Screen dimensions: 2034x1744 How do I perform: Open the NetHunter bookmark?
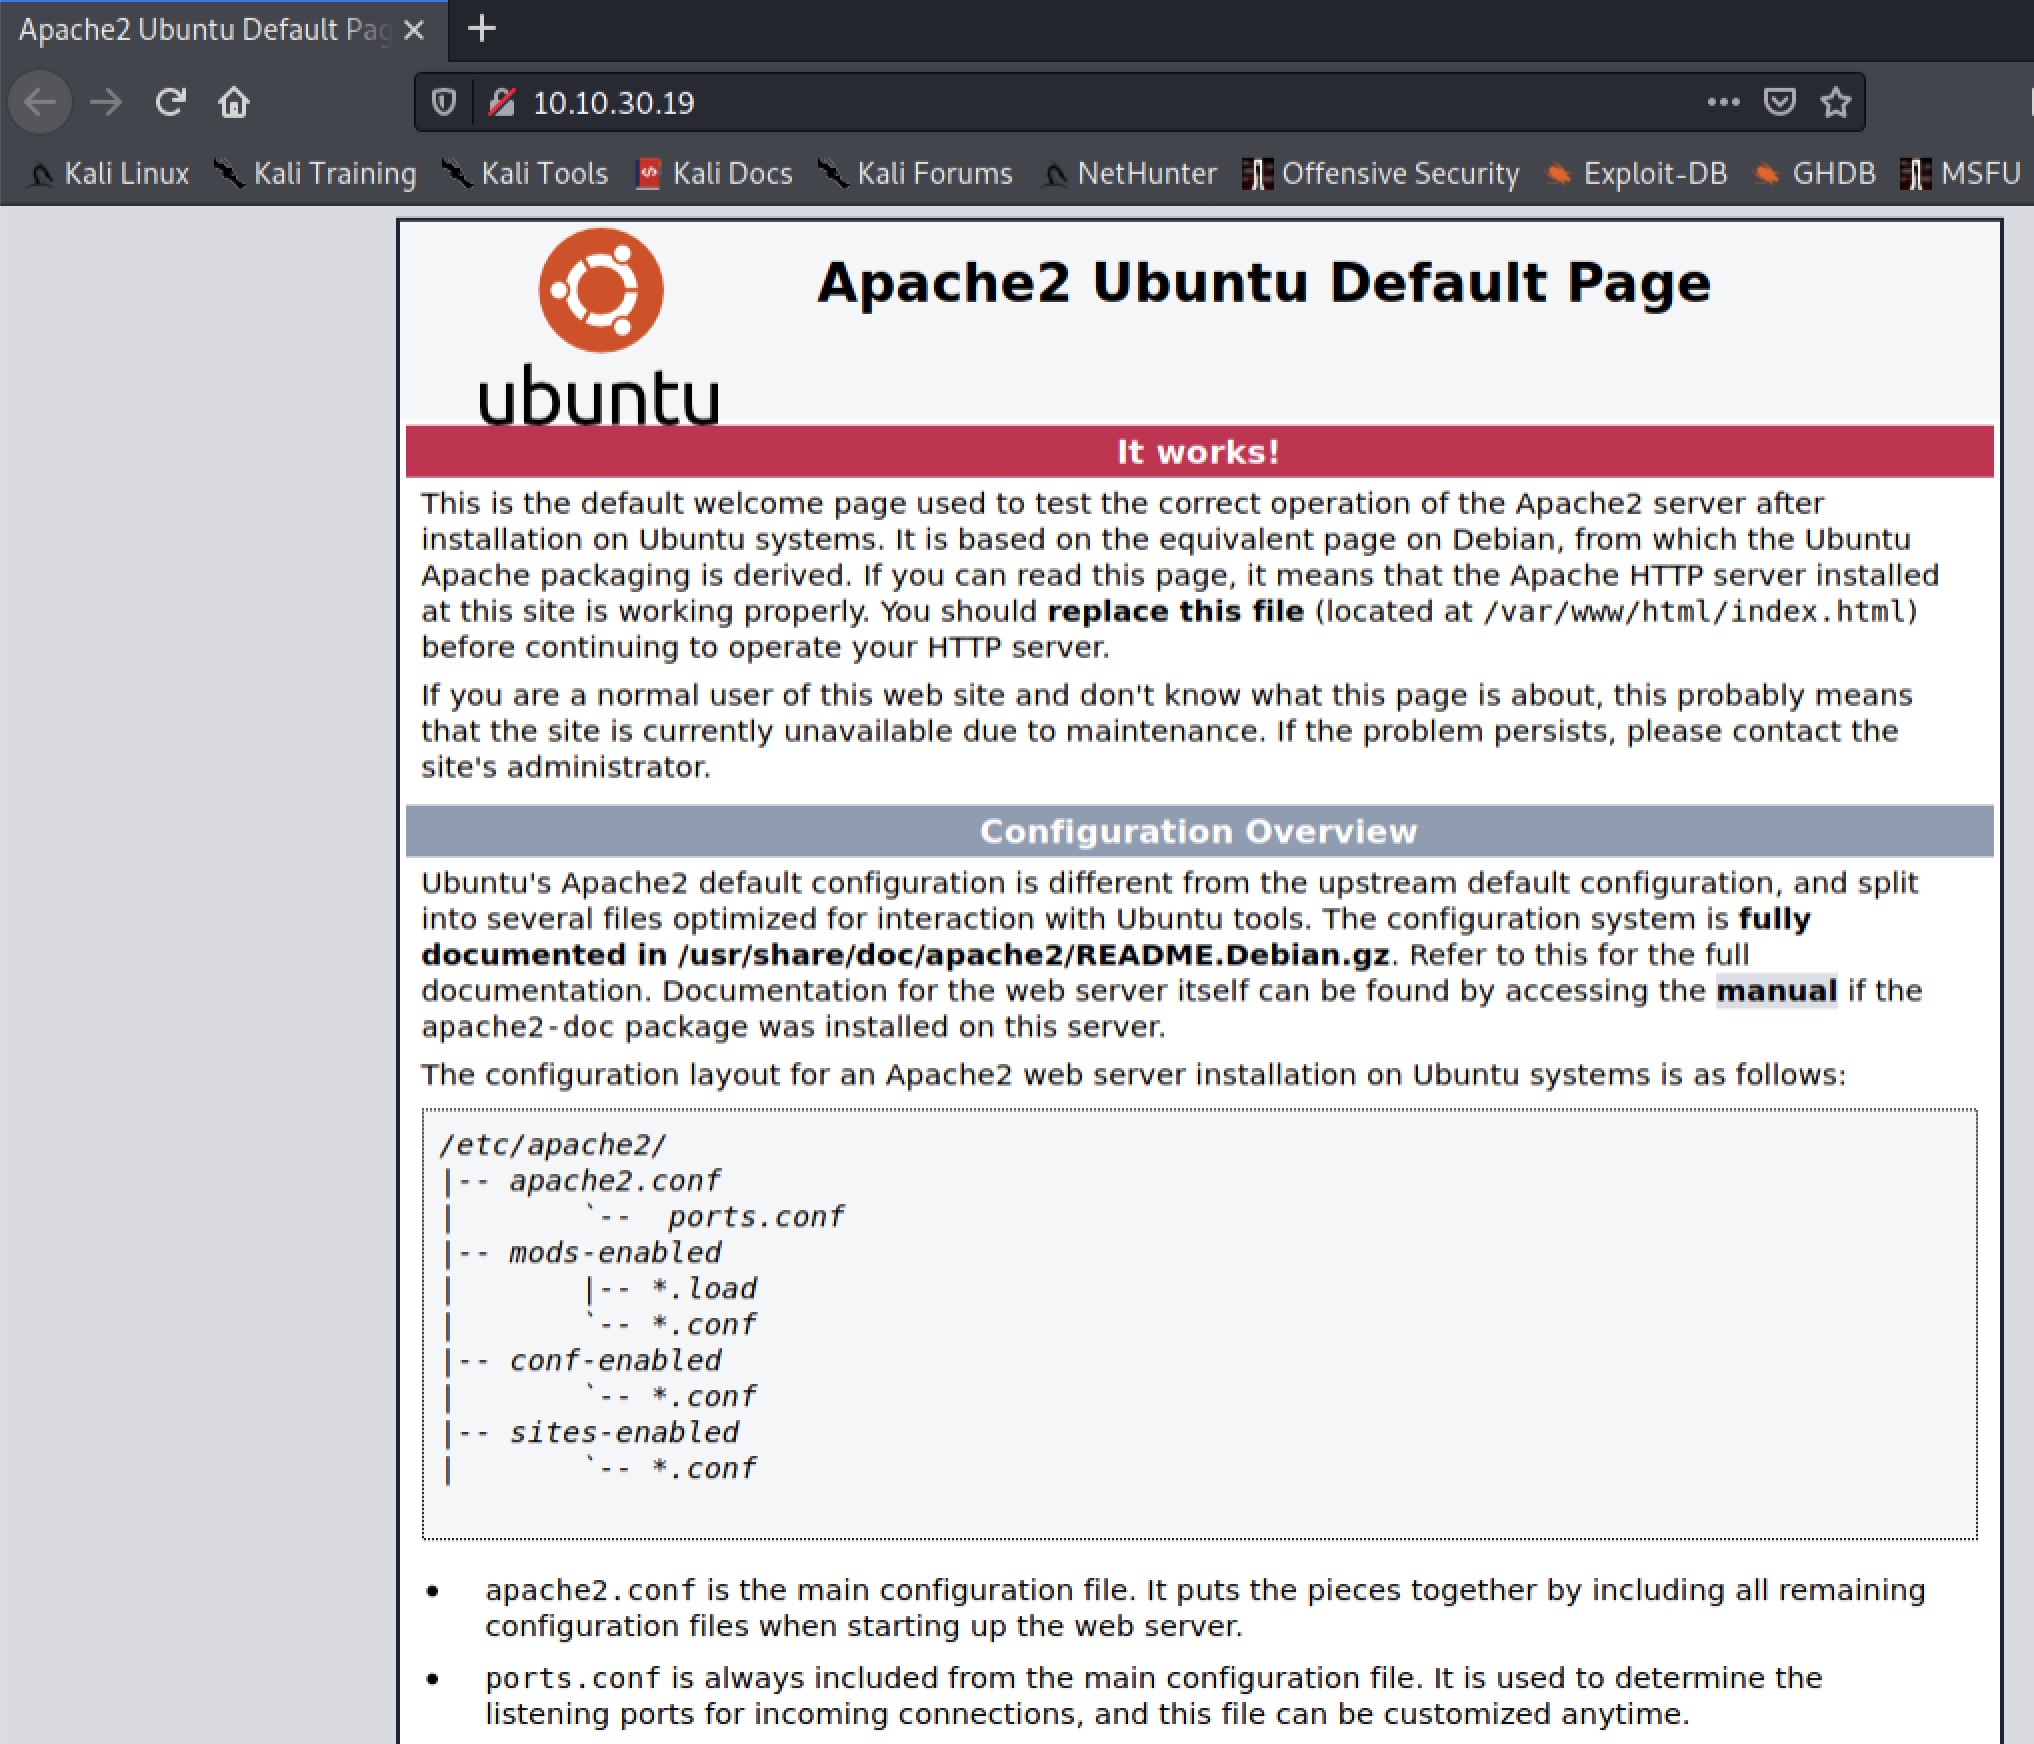1129,174
